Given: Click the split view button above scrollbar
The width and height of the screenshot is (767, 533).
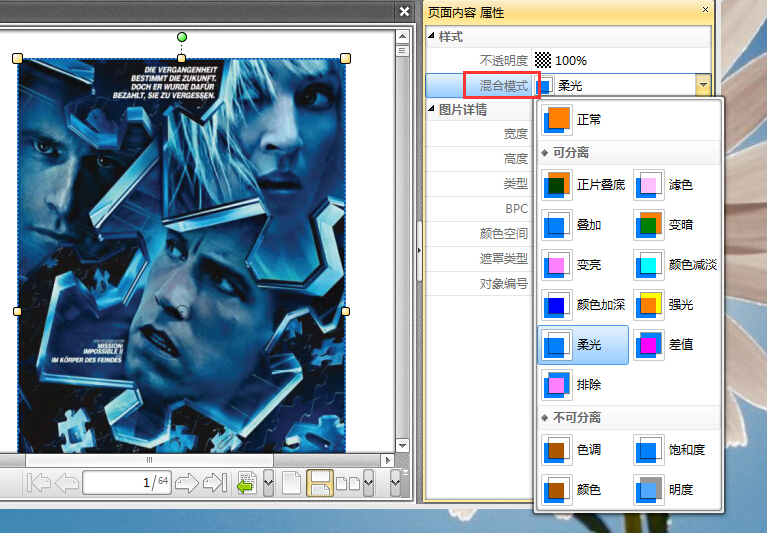Looking at the screenshot, I should point(403,51).
